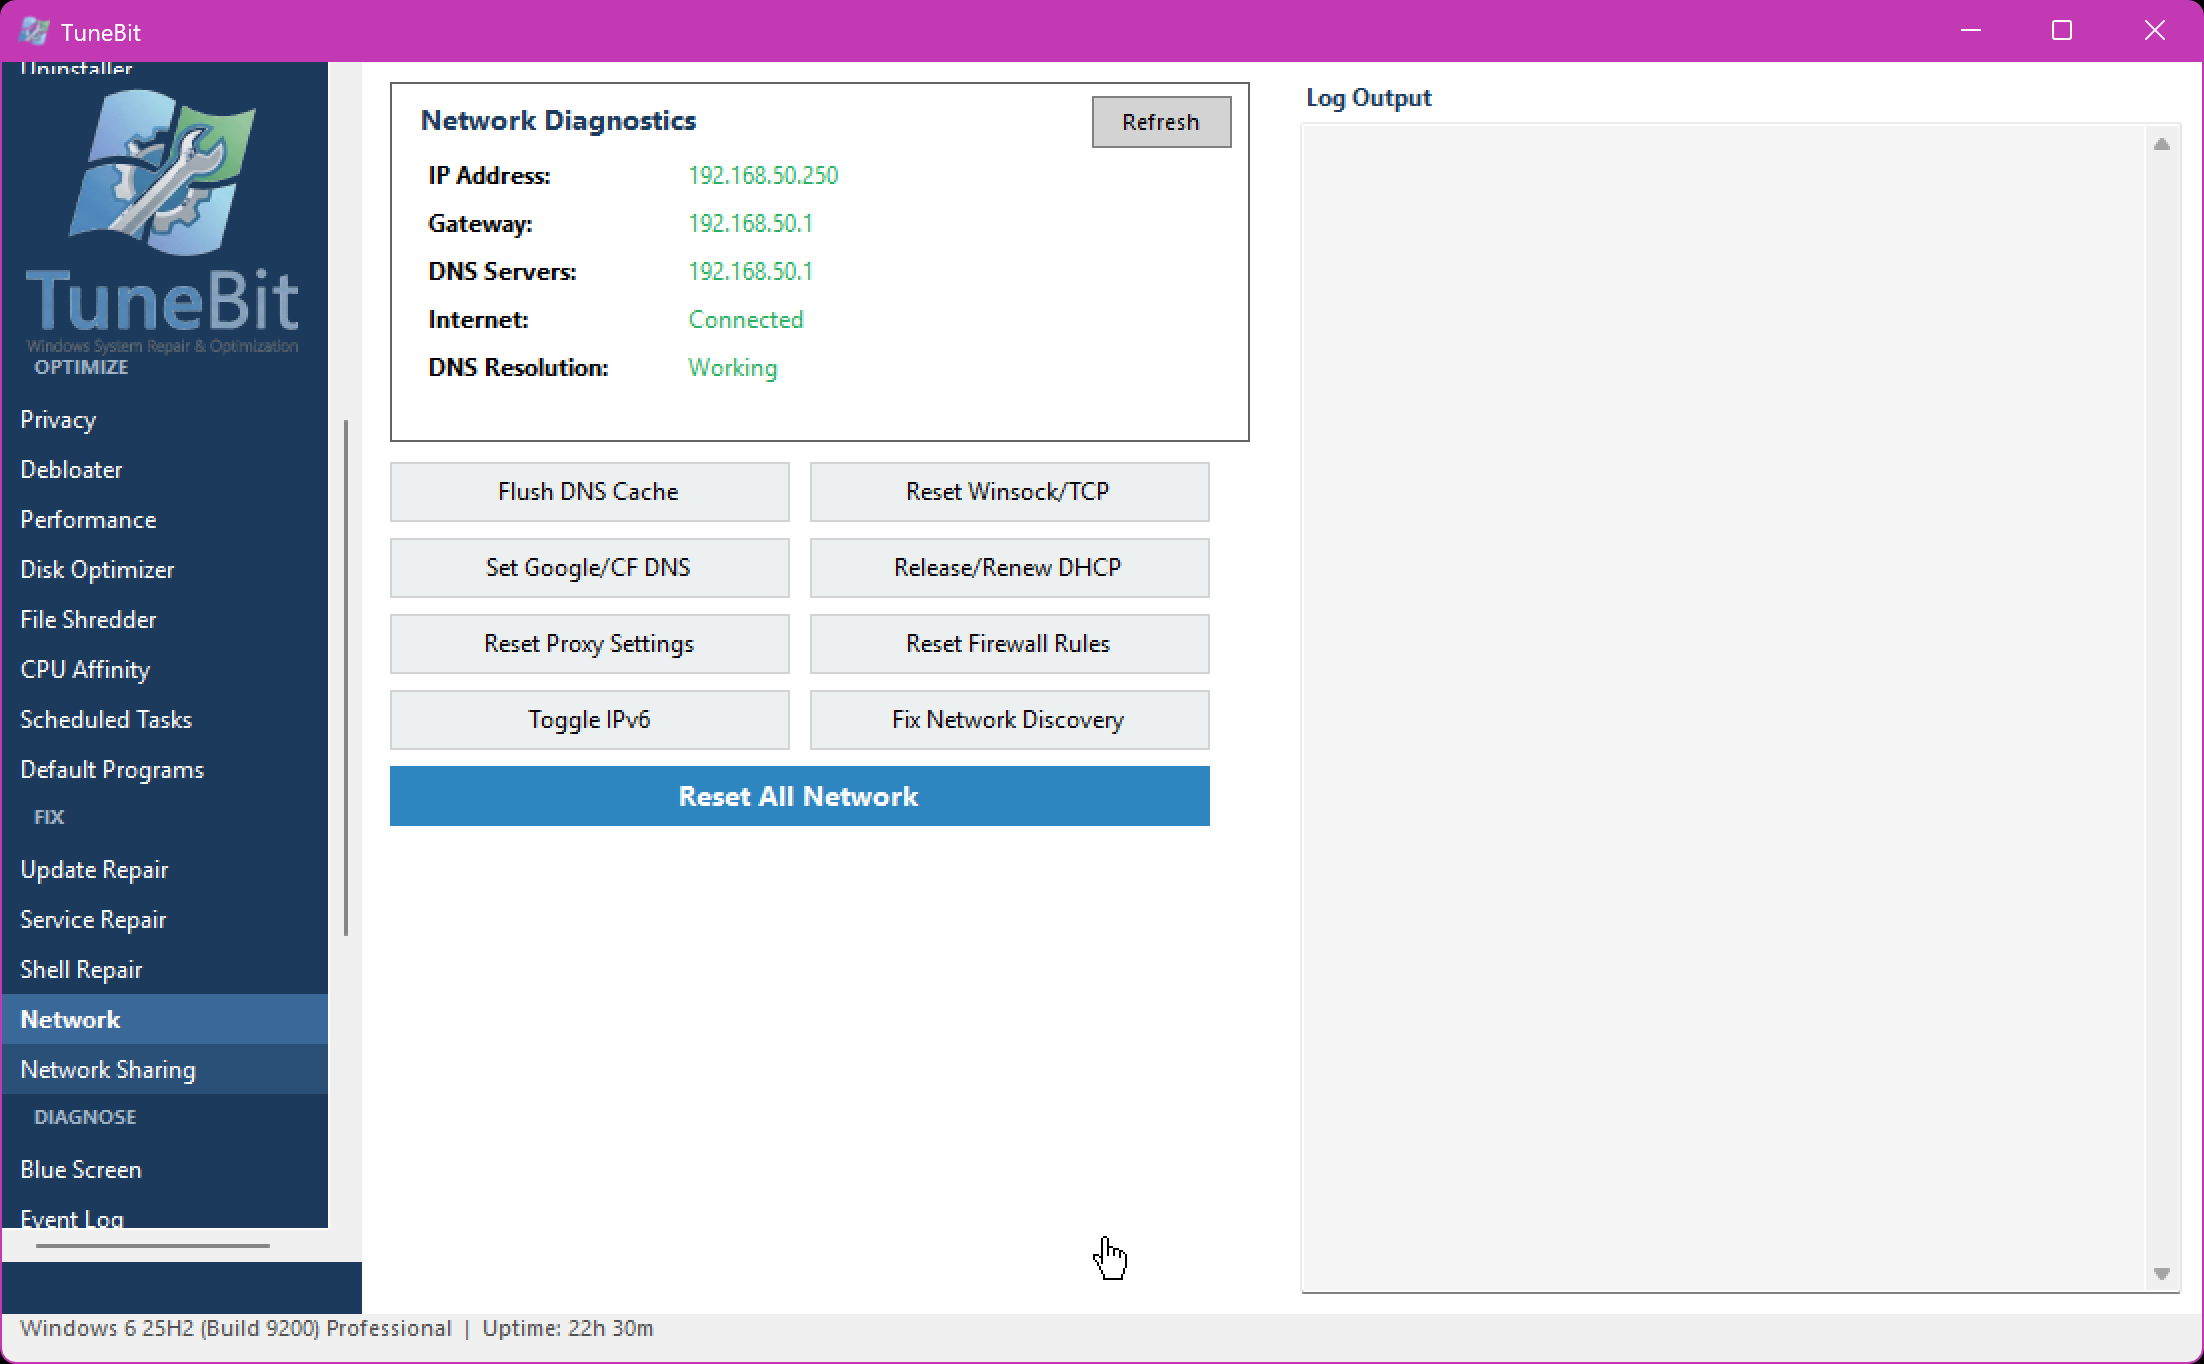Click Reset Firewall Rules button
This screenshot has width=2204, height=1364.
tap(1009, 644)
